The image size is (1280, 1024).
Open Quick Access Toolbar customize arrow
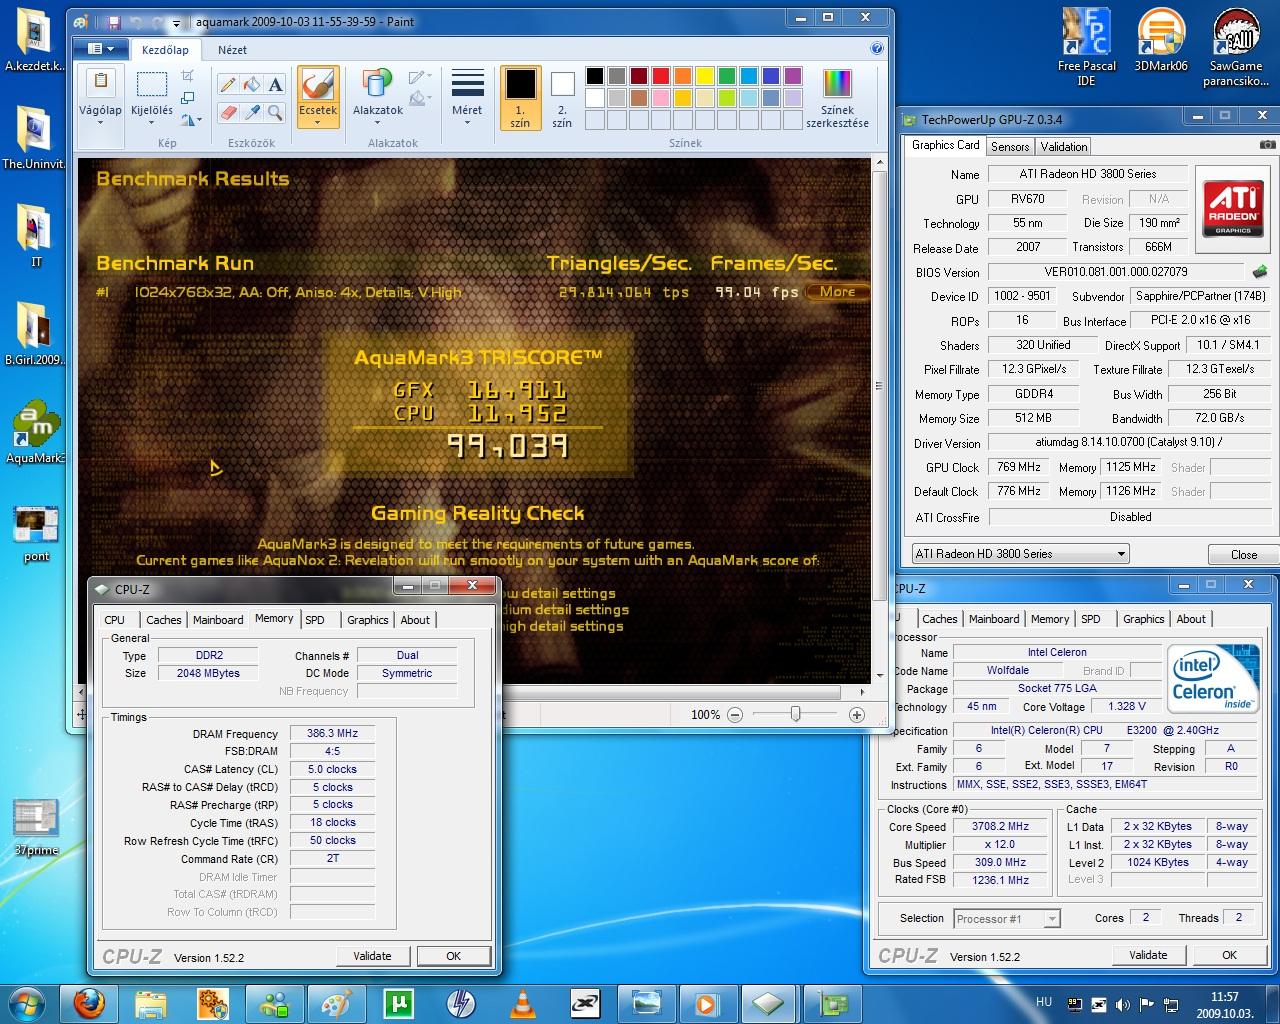click(x=176, y=22)
